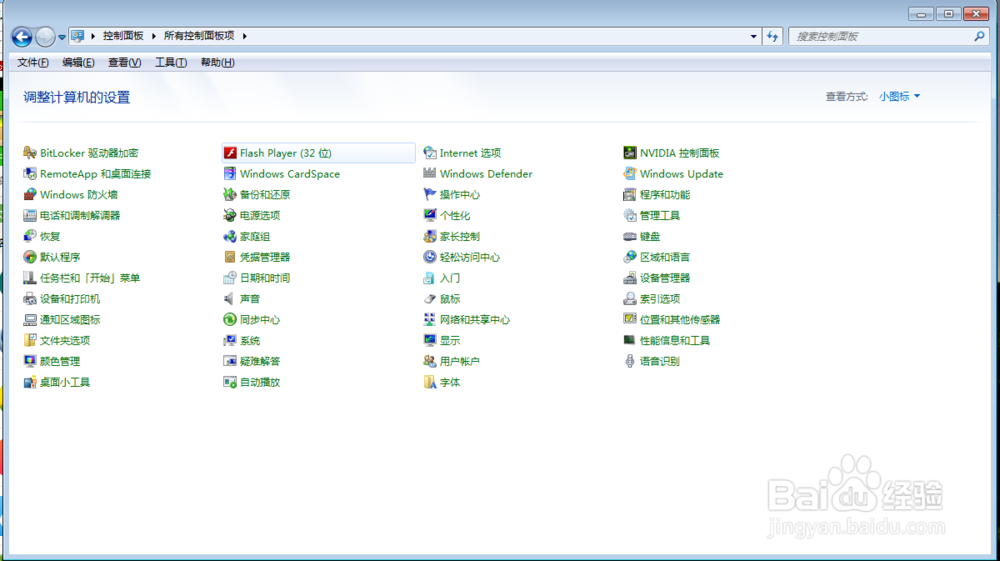Image resolution: width=1000 pixels, height=561 pixels.
Task: Open the RemoteApp 和桌面连接 icon
Action: (30, 174)
